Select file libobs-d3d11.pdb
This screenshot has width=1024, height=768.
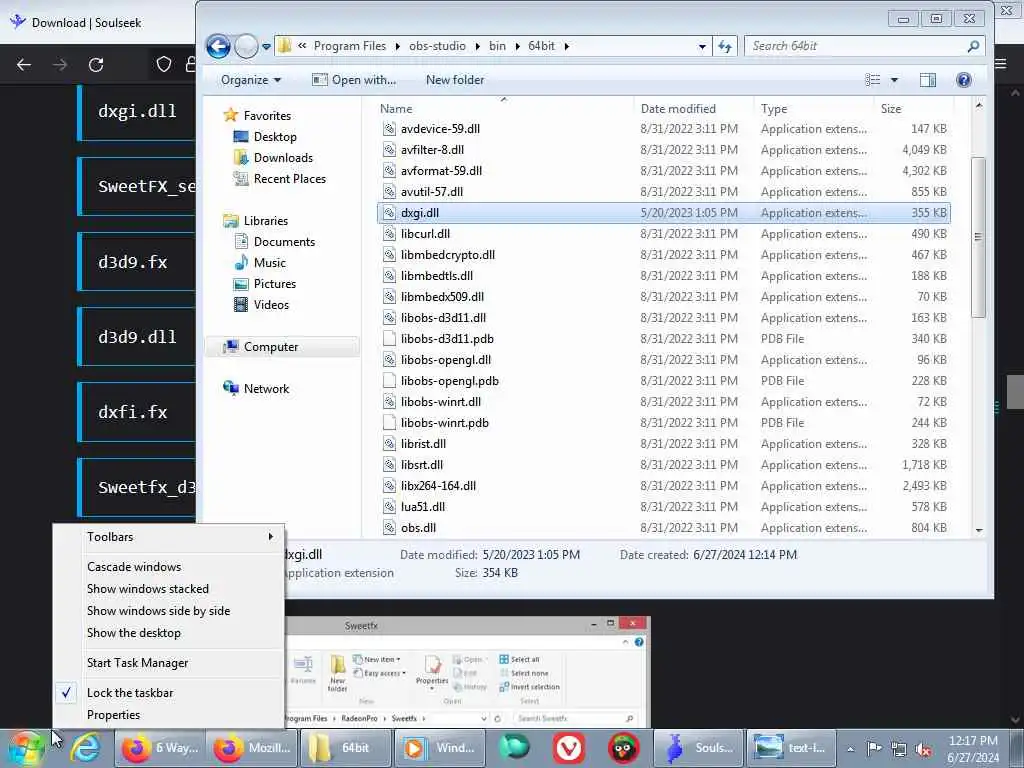point(664,339)
